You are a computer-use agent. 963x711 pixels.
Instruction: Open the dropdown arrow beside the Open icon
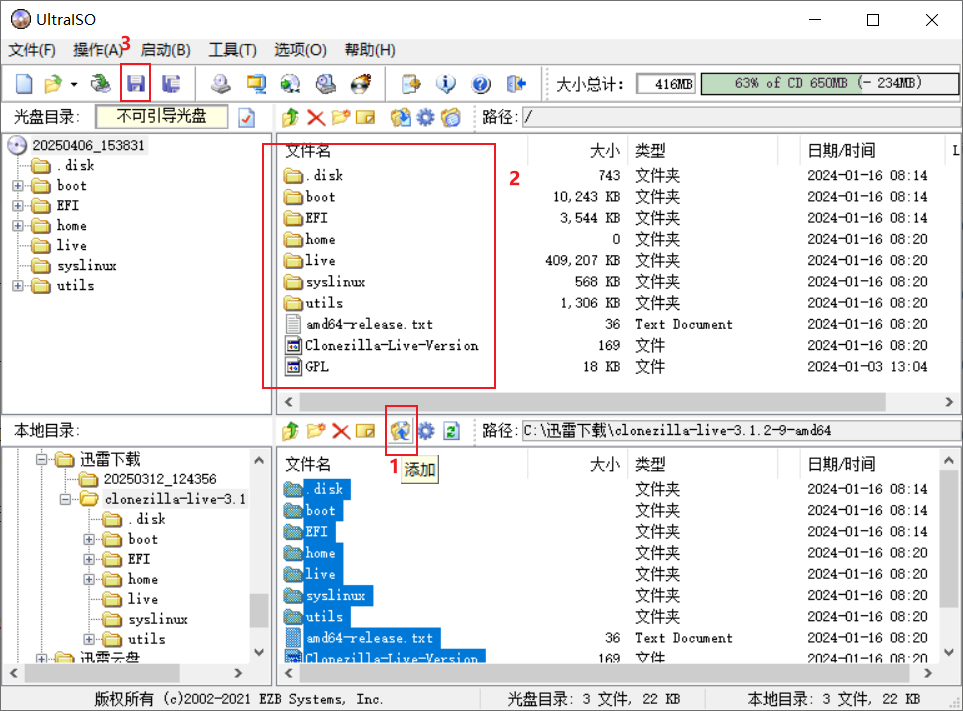(x=74, y=84)
